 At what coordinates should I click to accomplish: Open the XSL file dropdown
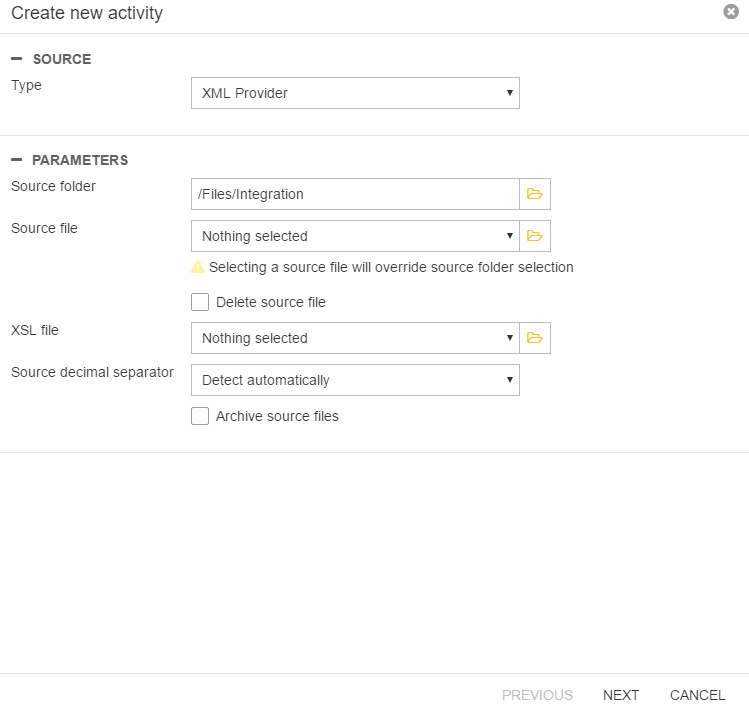355,338
